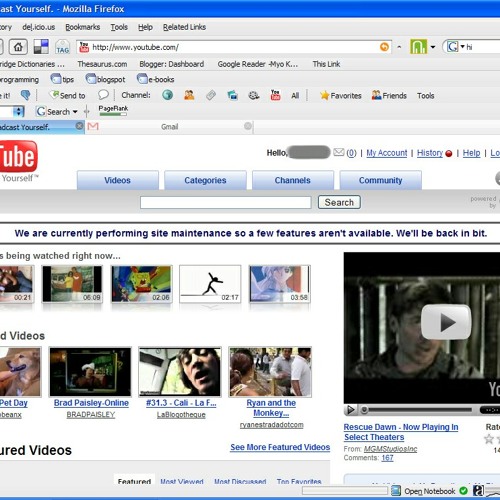500x500 pixels.
Task: Select the All channel option
Action: (295, 96)
